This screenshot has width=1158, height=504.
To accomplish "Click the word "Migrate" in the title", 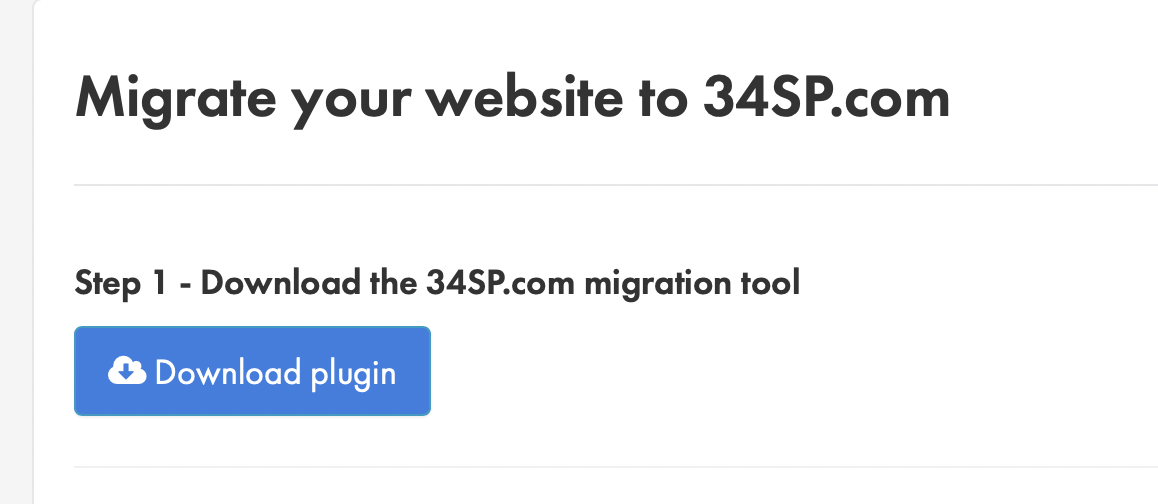I will coord(175,101).
